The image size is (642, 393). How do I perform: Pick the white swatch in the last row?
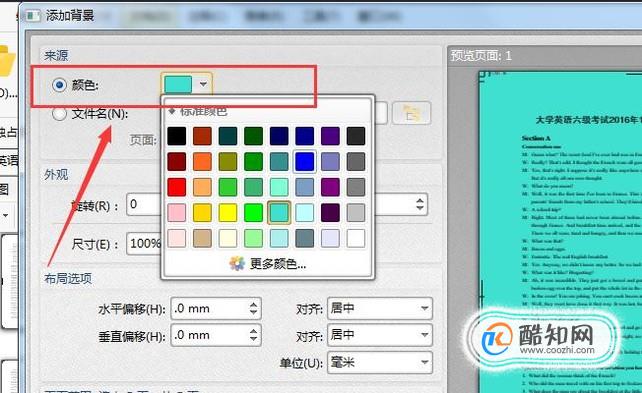355,238
